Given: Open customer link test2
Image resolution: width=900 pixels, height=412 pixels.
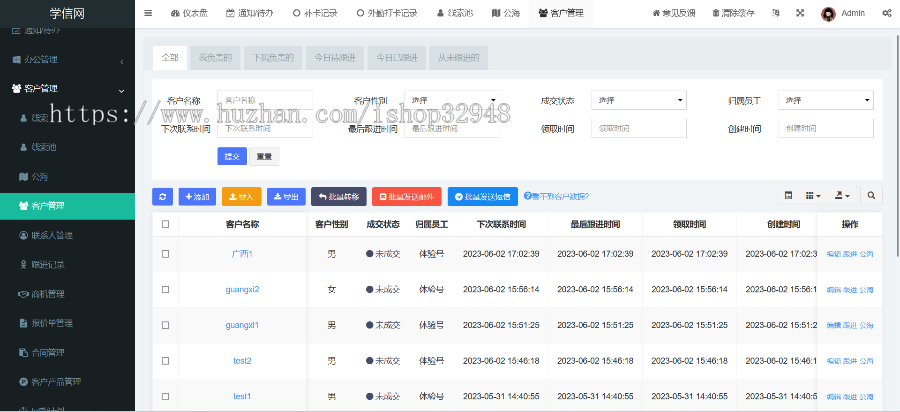Looking at the screenshot, I should tap(242, 360).
